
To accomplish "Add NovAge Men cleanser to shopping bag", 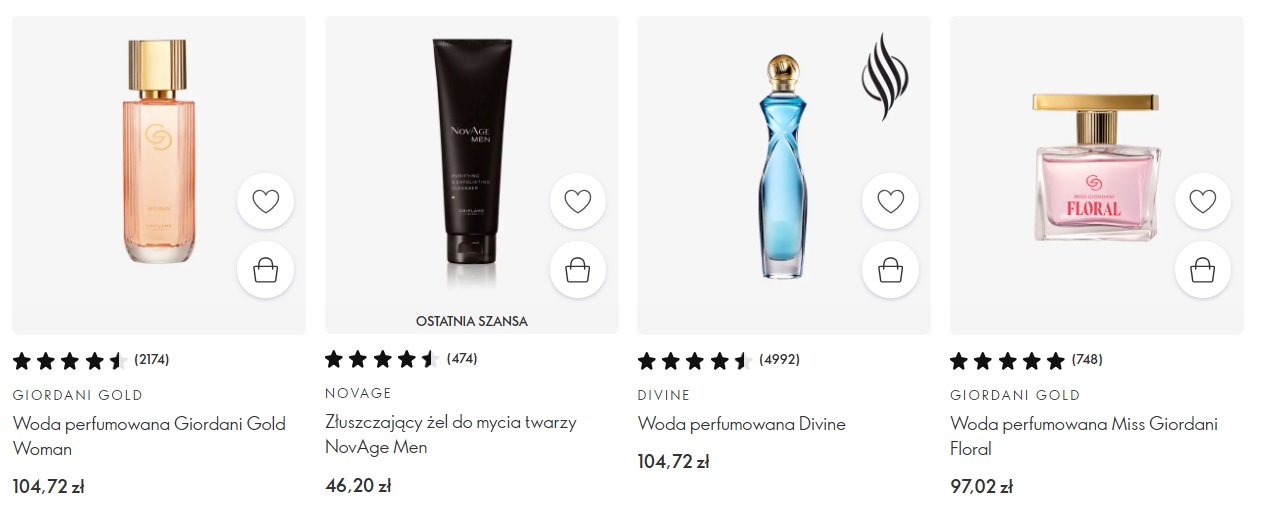I will coord(578,270).
